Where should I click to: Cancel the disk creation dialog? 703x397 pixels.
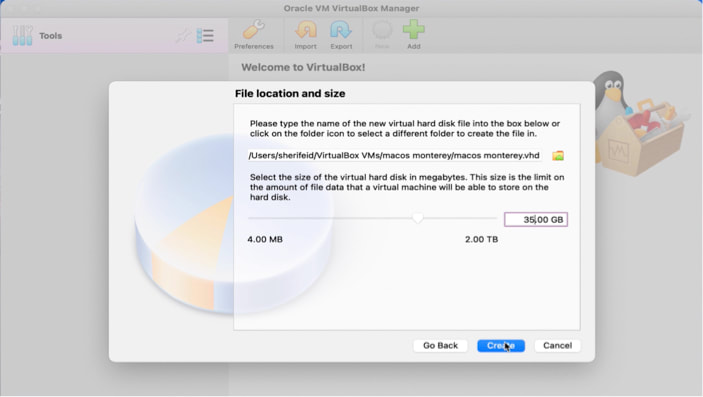(557, 345)
